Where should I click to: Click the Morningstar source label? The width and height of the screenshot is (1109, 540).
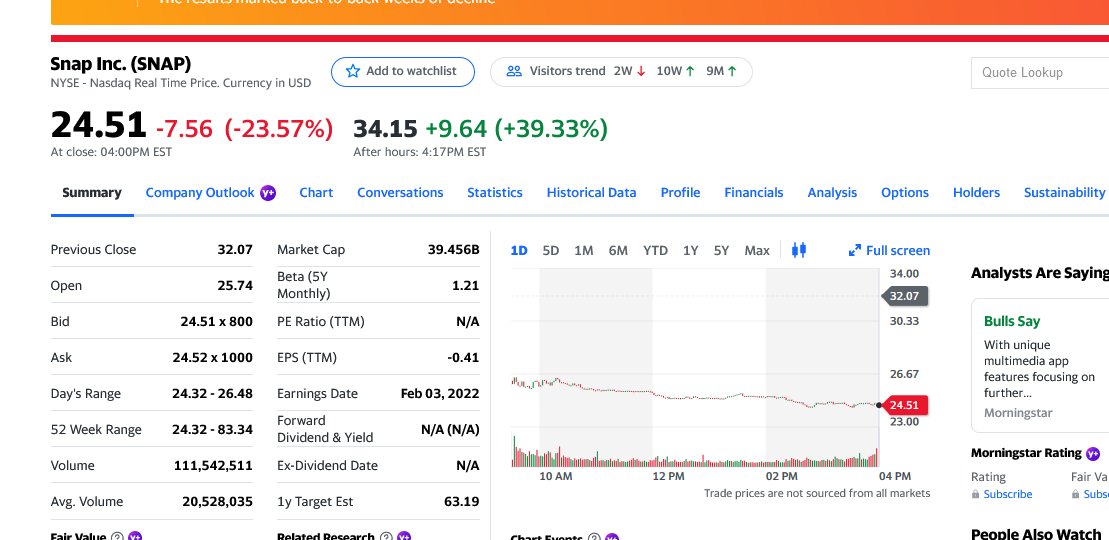(1018, 413)
